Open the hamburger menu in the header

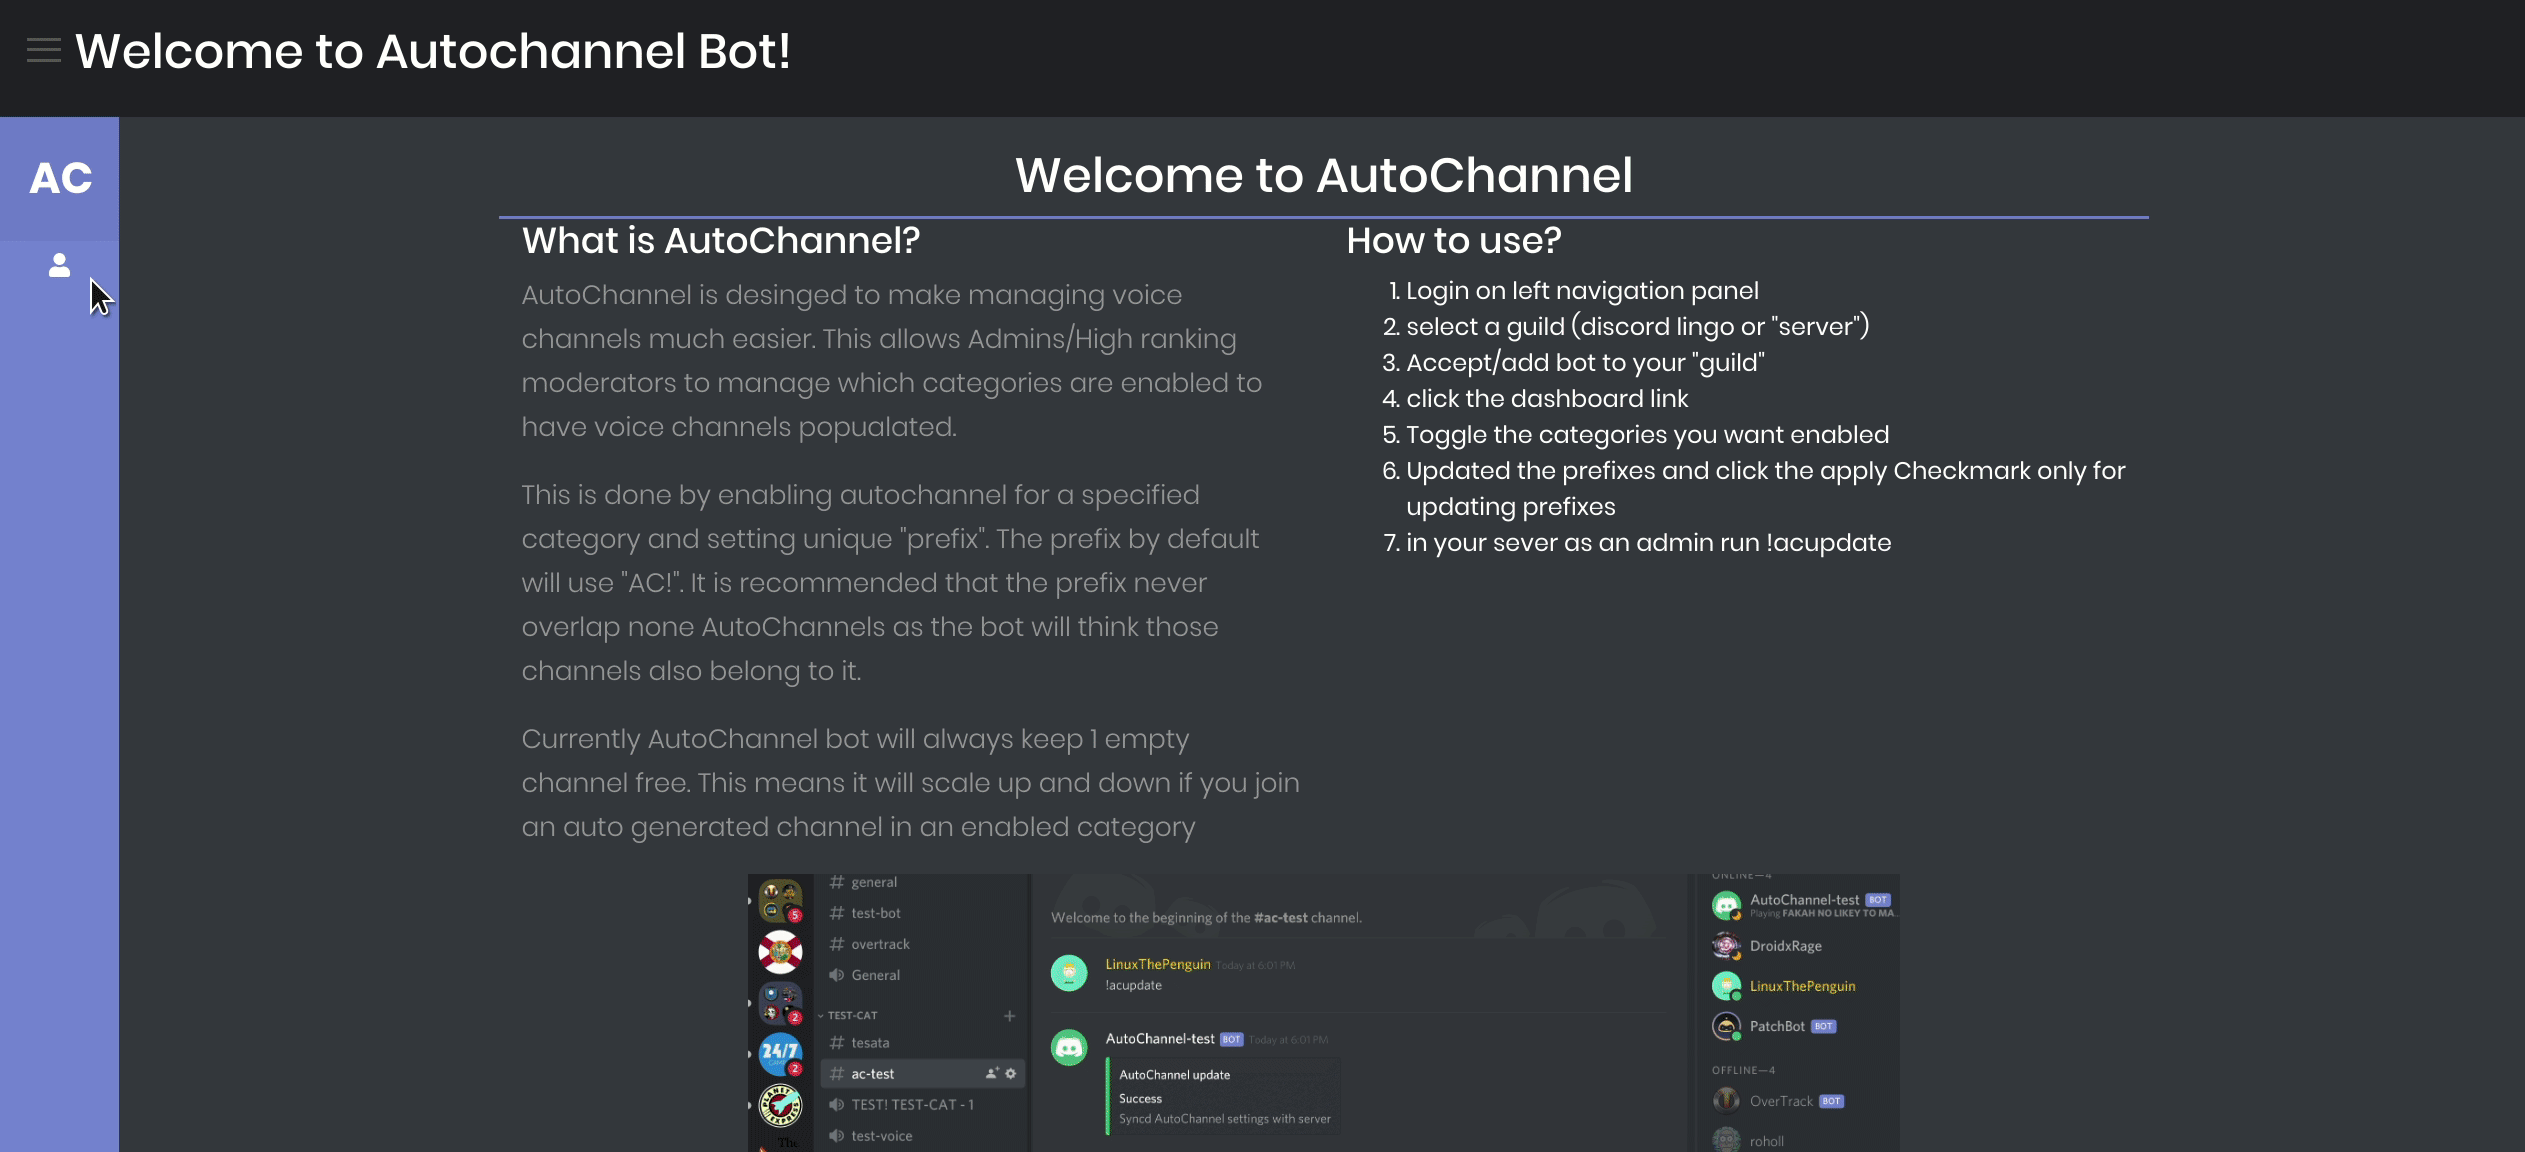point(43,50)
